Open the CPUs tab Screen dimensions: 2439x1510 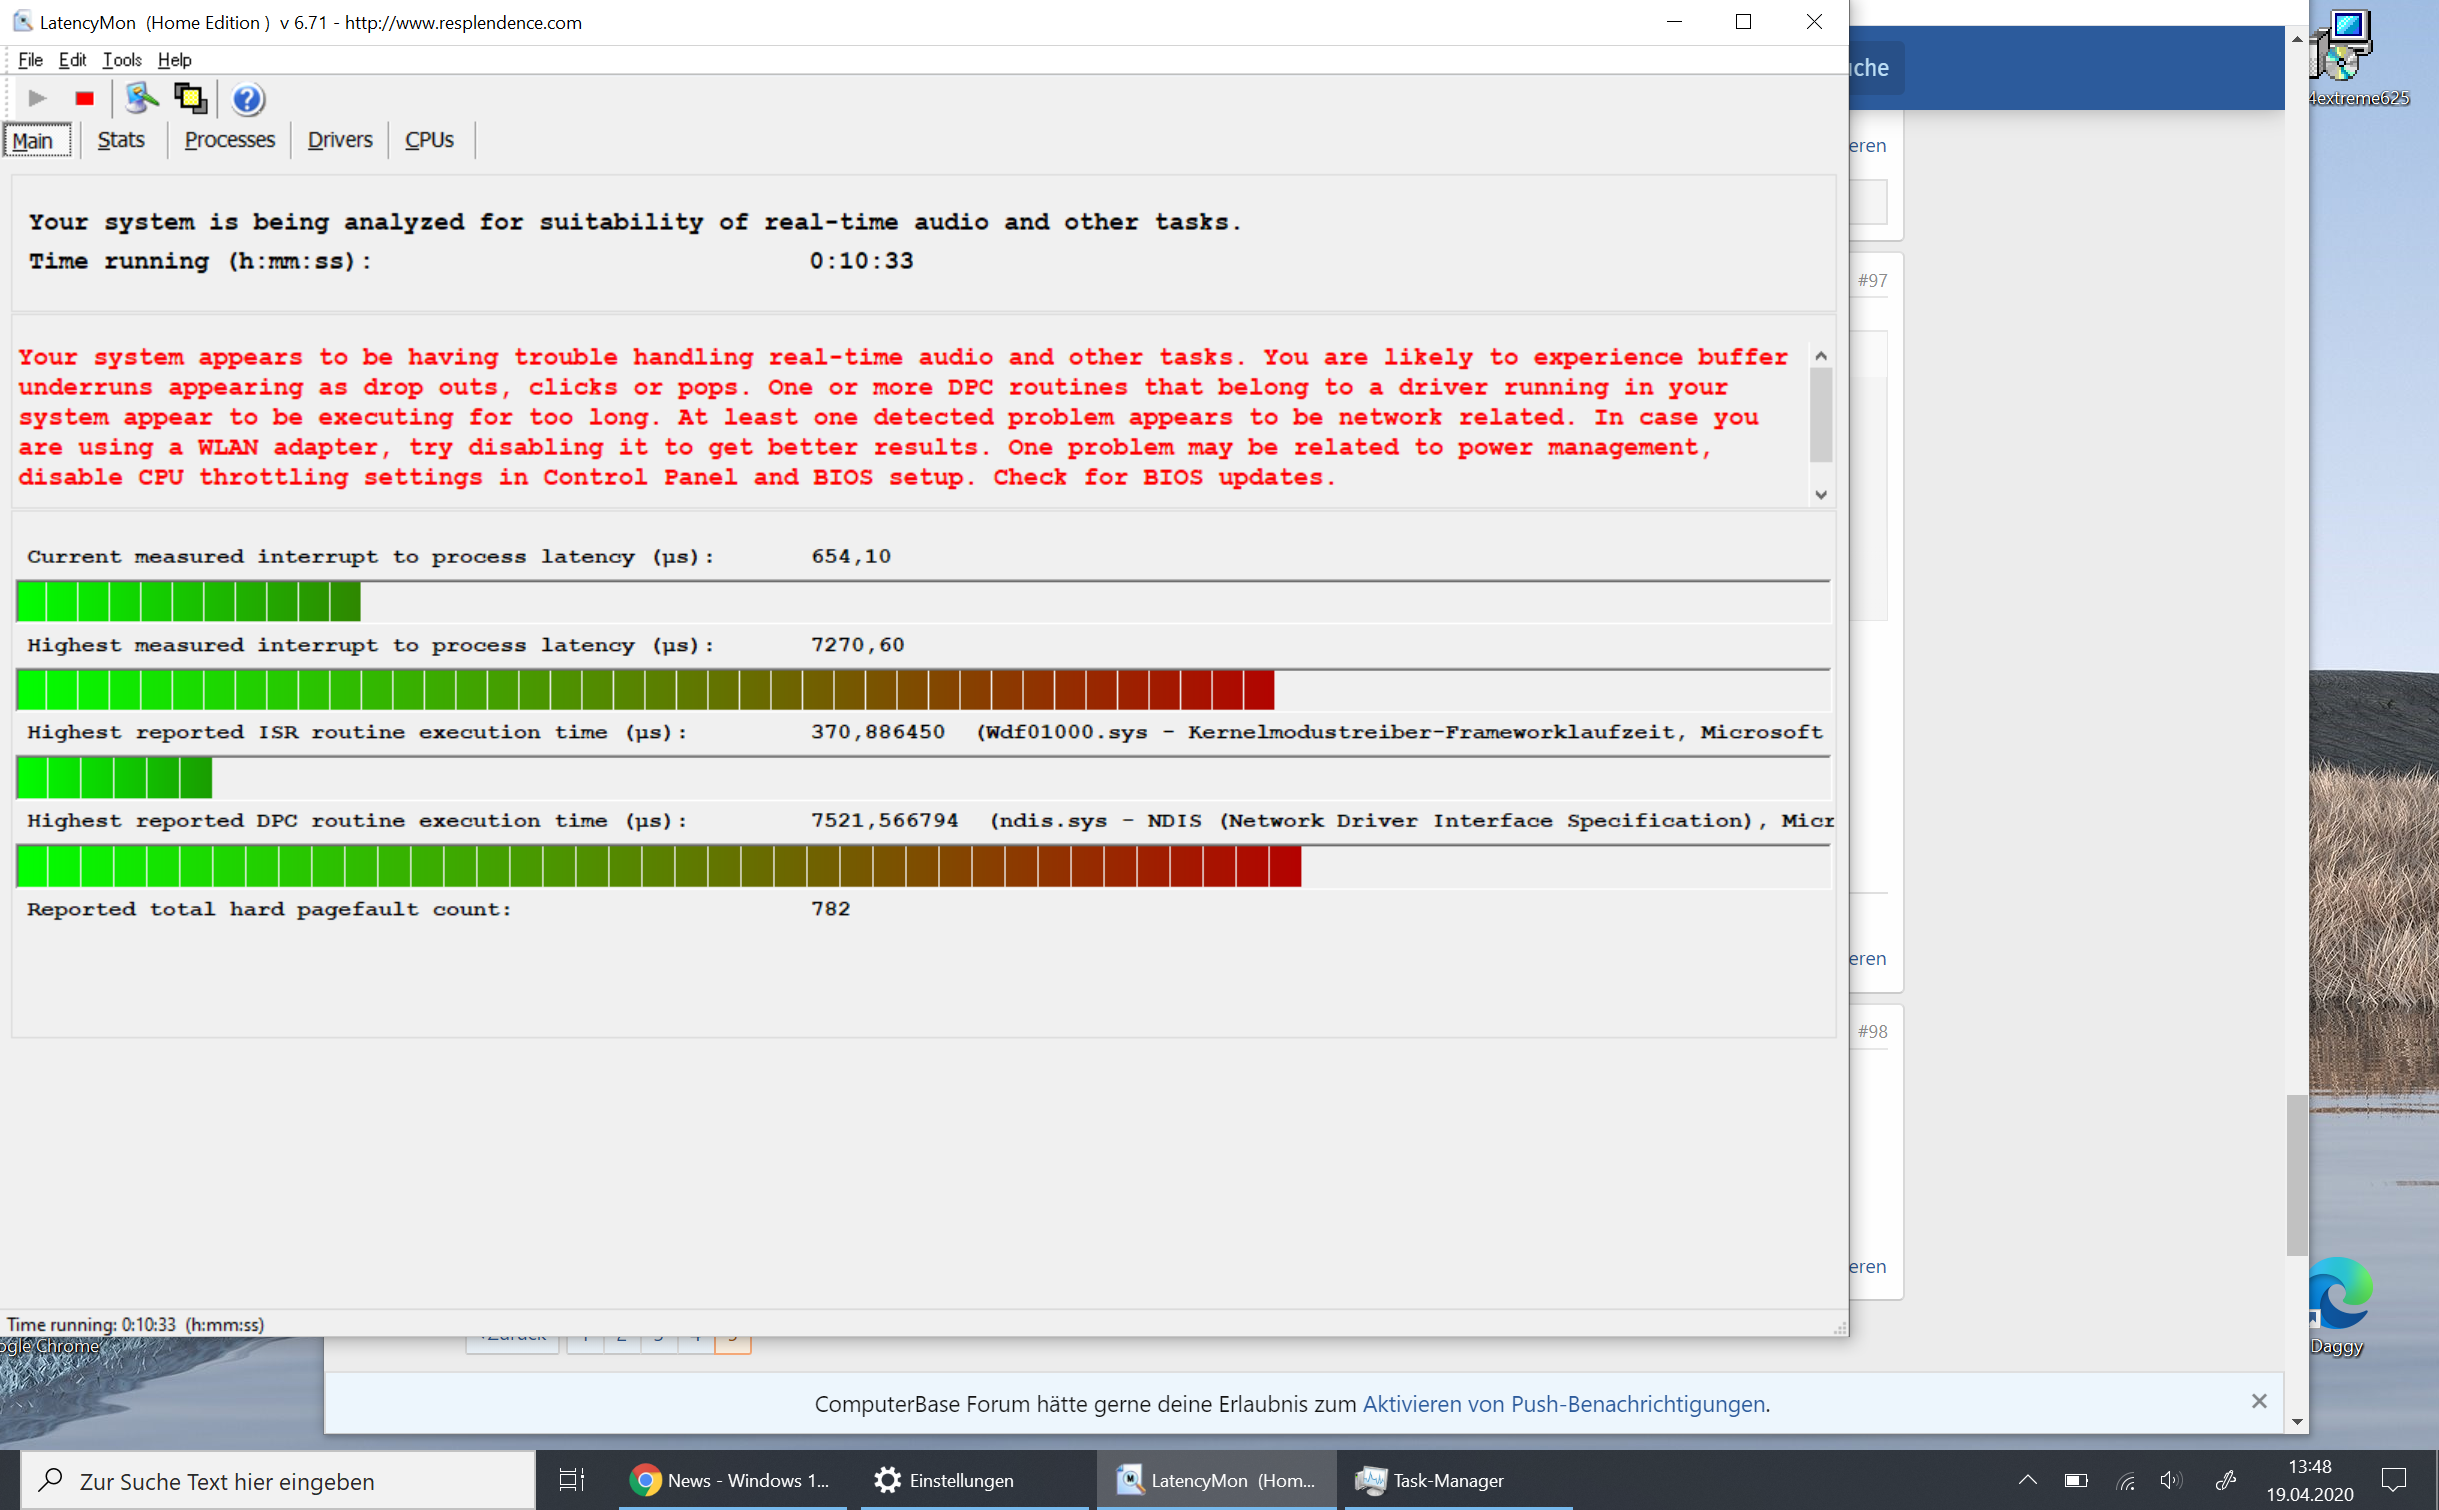pos(429,140)
